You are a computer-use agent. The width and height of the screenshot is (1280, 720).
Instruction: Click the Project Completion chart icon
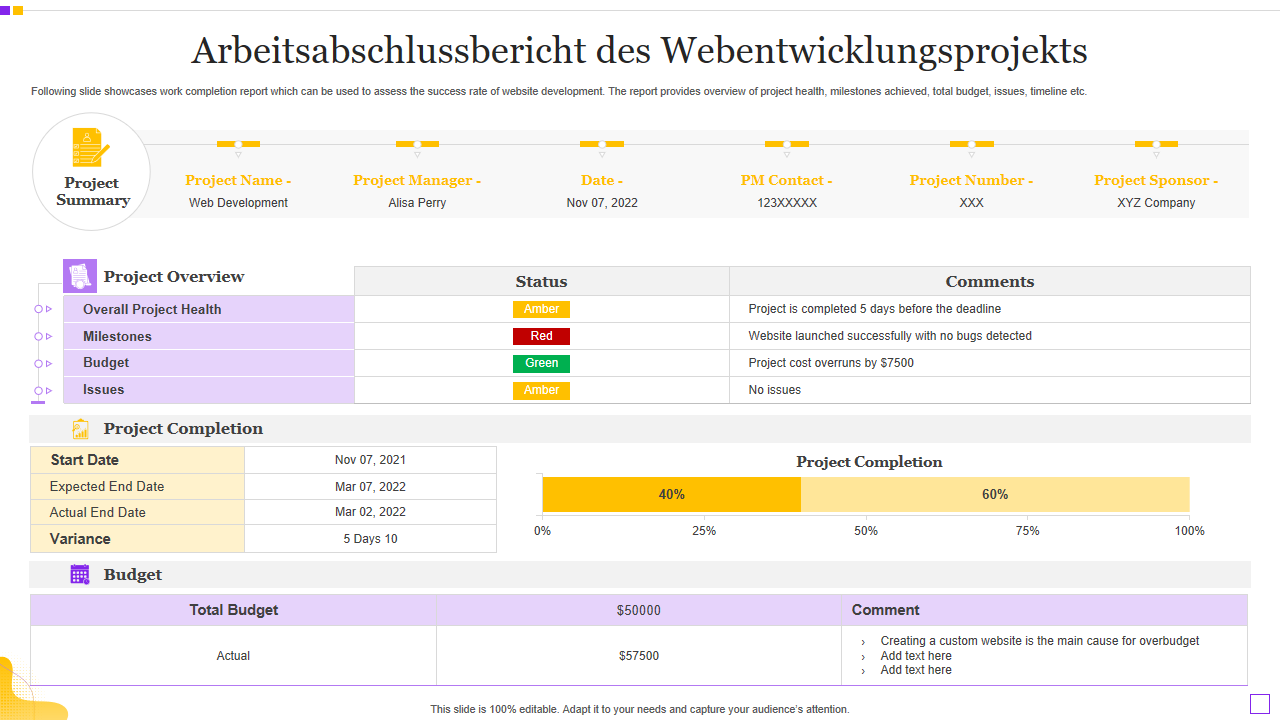80,429
